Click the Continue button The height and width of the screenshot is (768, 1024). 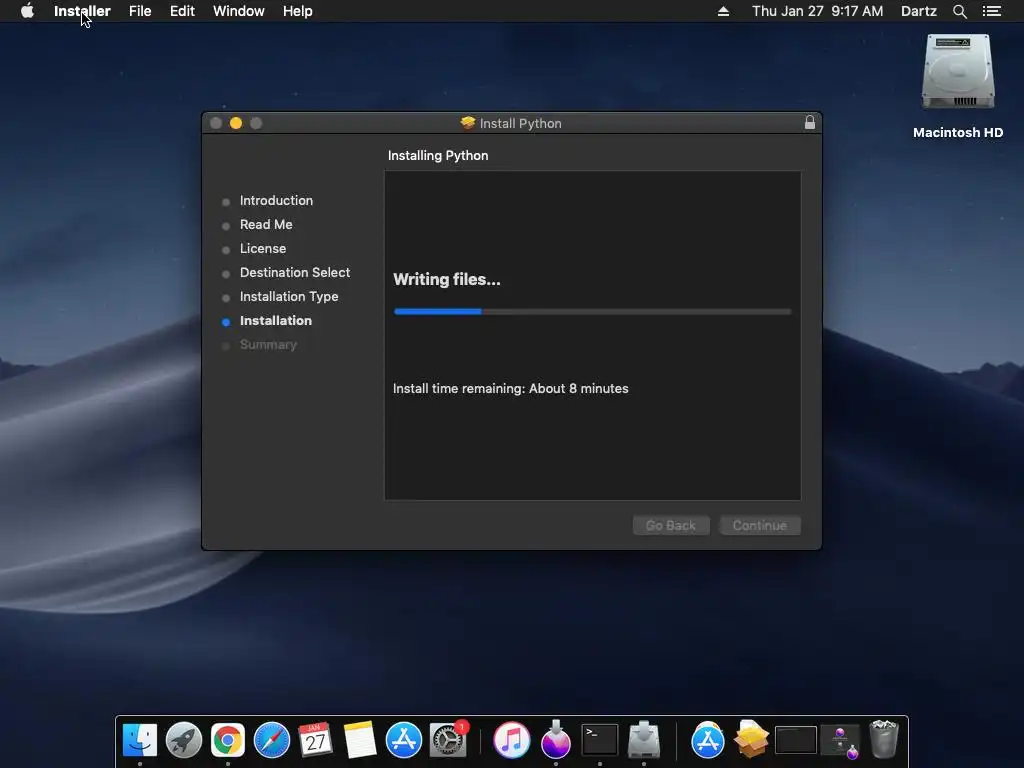click(760, 525)
